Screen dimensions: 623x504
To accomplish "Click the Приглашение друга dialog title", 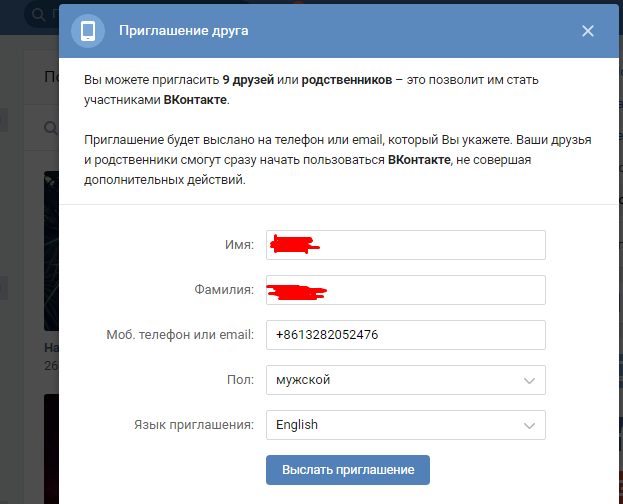I will click(184, 30).
